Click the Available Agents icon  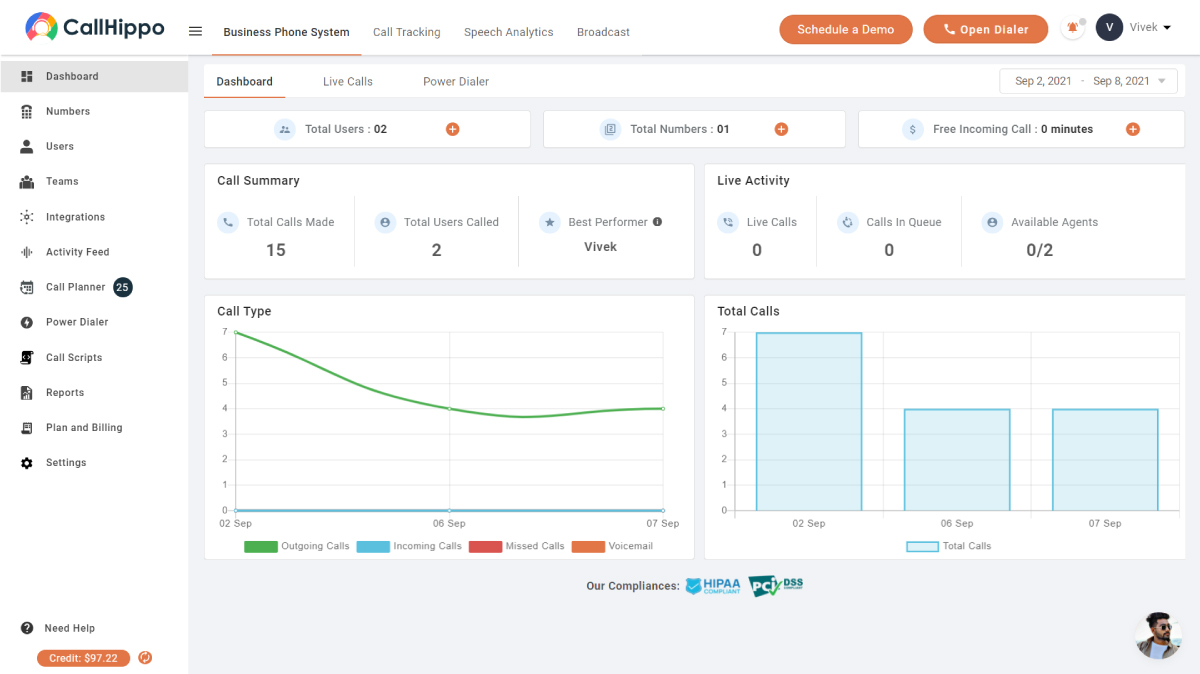click(992, 222)
